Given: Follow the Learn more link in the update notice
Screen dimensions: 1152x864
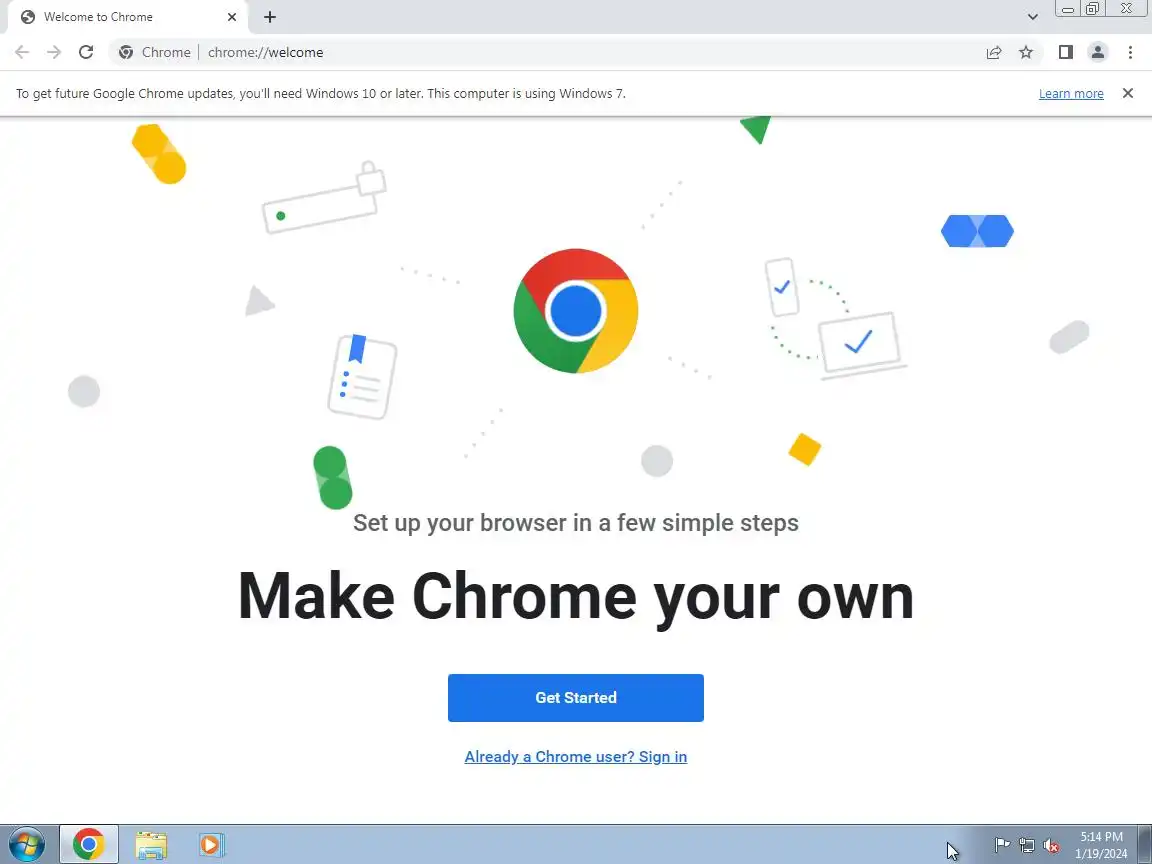Looking at the screenshot, I should (1070, 93).
